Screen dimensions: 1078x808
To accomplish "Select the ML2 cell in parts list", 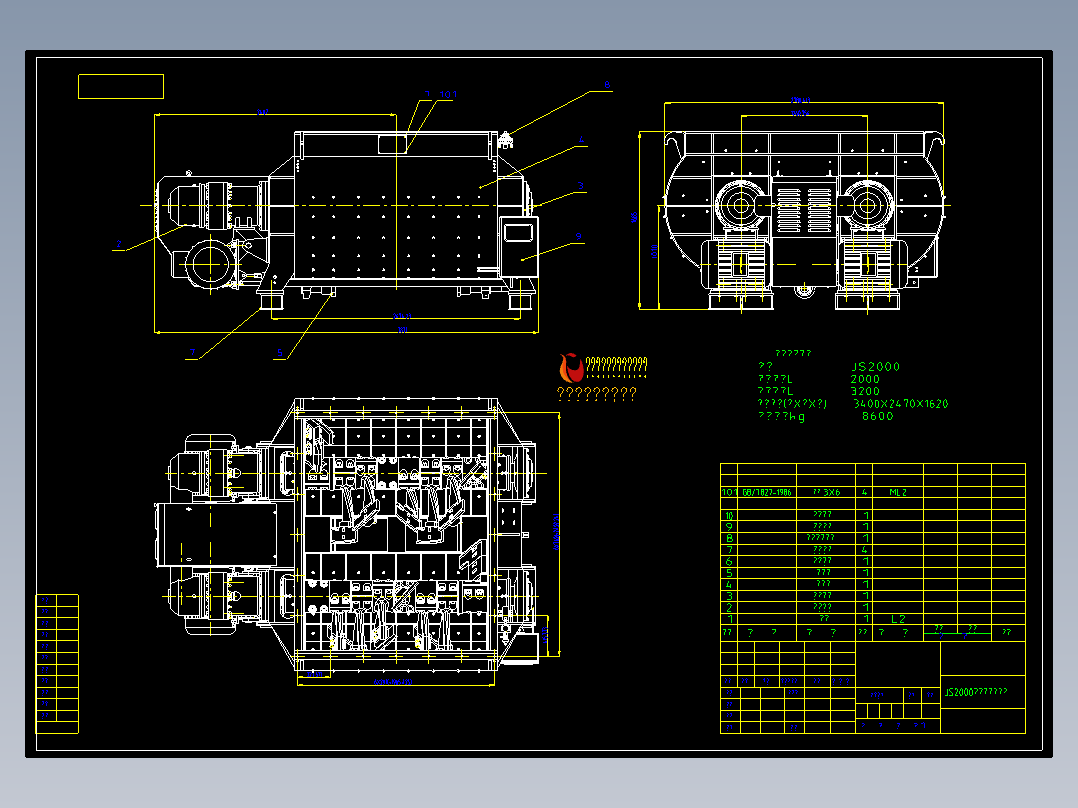I will [x=898, y=493].
